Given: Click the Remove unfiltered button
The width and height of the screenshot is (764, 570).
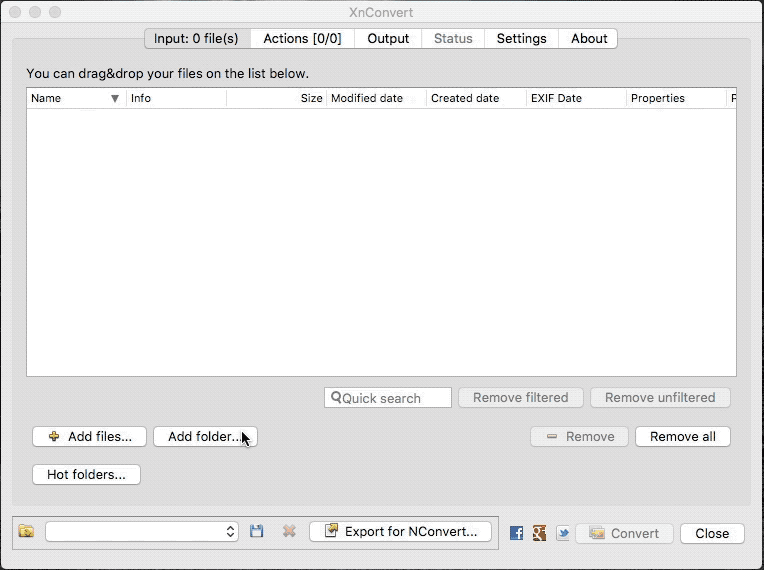Looking at the screenshot, I should [x=660, y=398].
